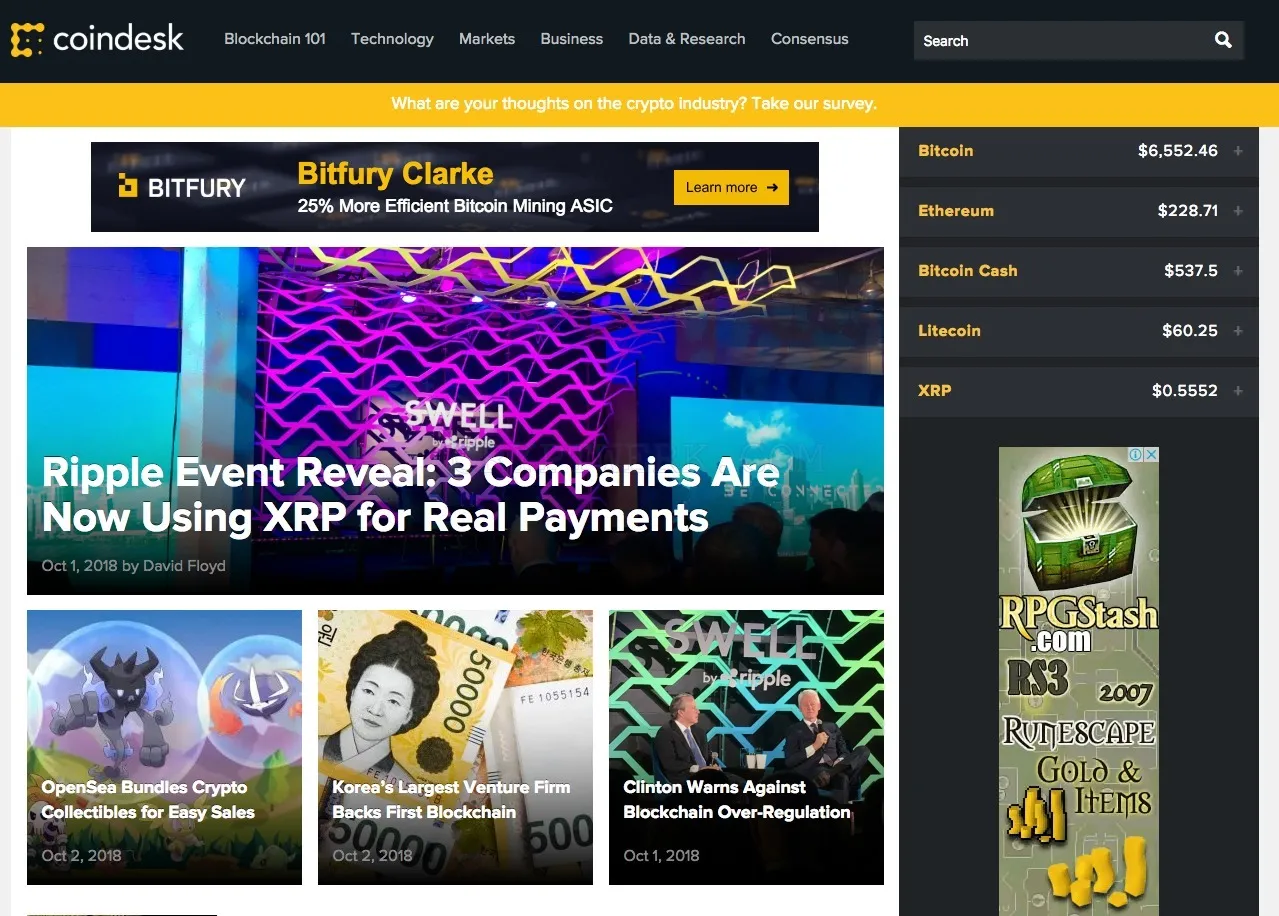Expand the Bitcoin Cash price row
Screen dimensions: 1279x916
click(x=1238, y=271)
